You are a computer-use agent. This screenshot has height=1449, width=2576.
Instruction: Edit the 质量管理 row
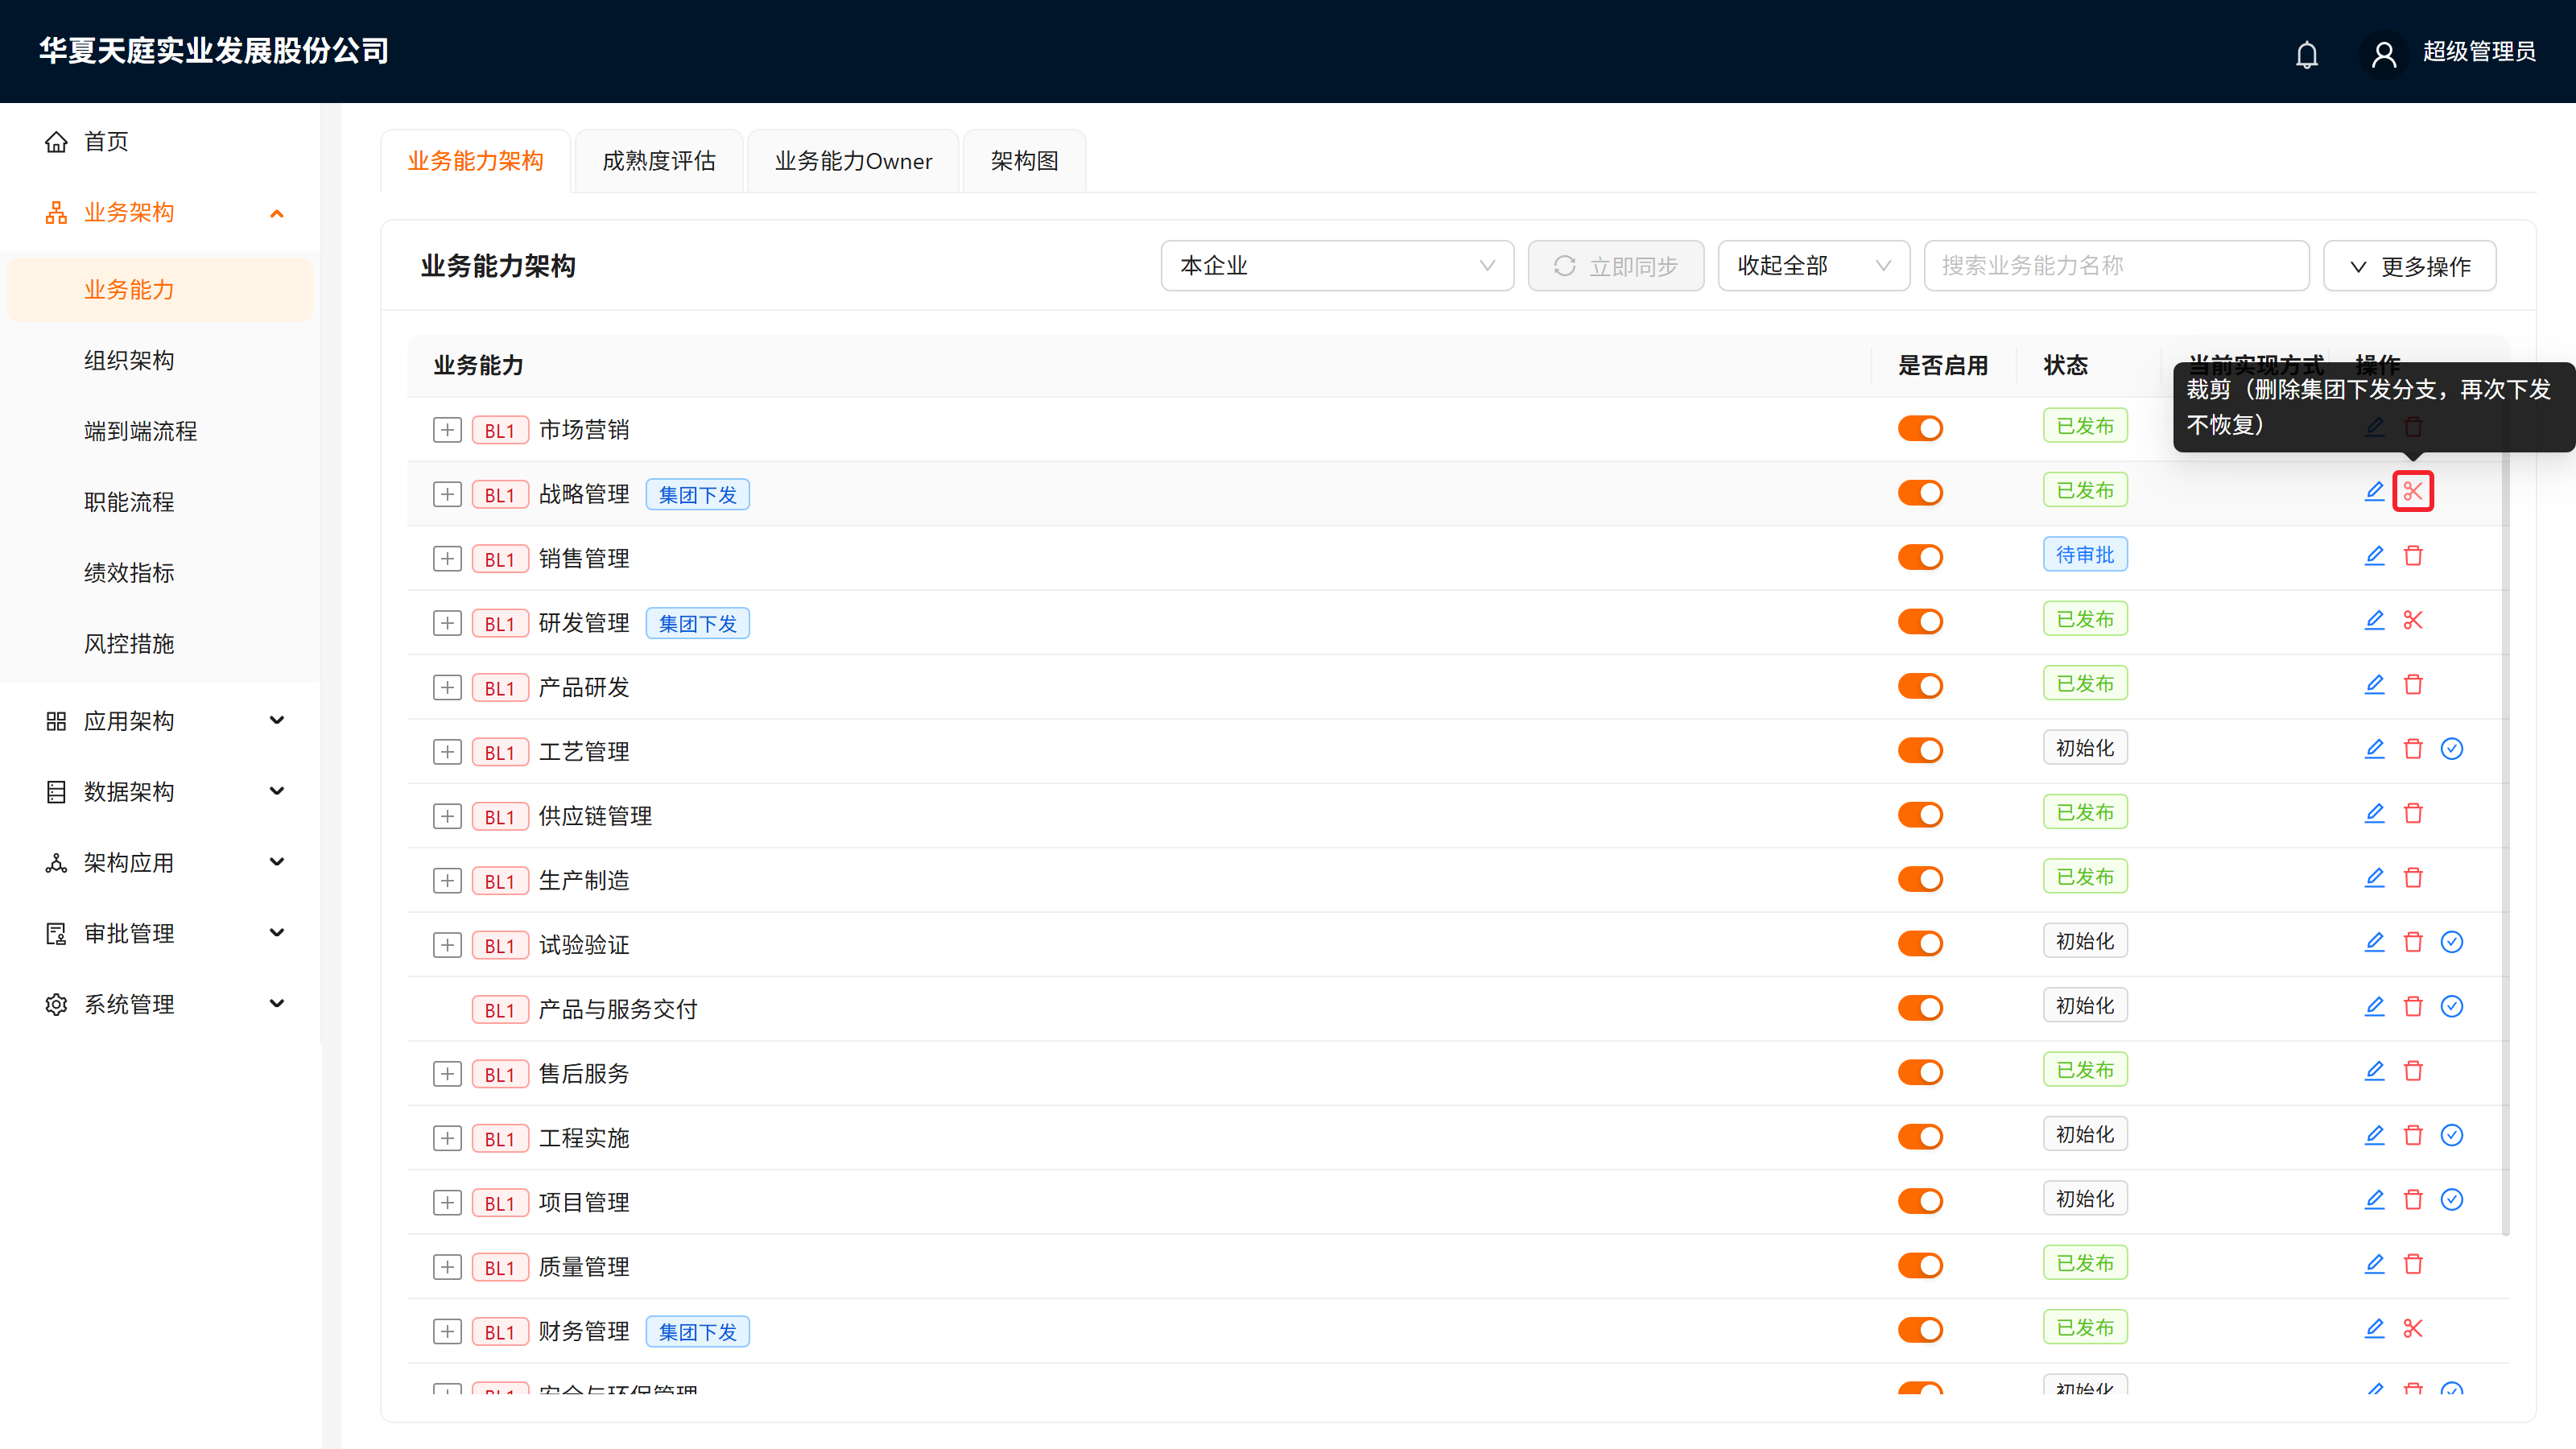click(2374, 1264)
